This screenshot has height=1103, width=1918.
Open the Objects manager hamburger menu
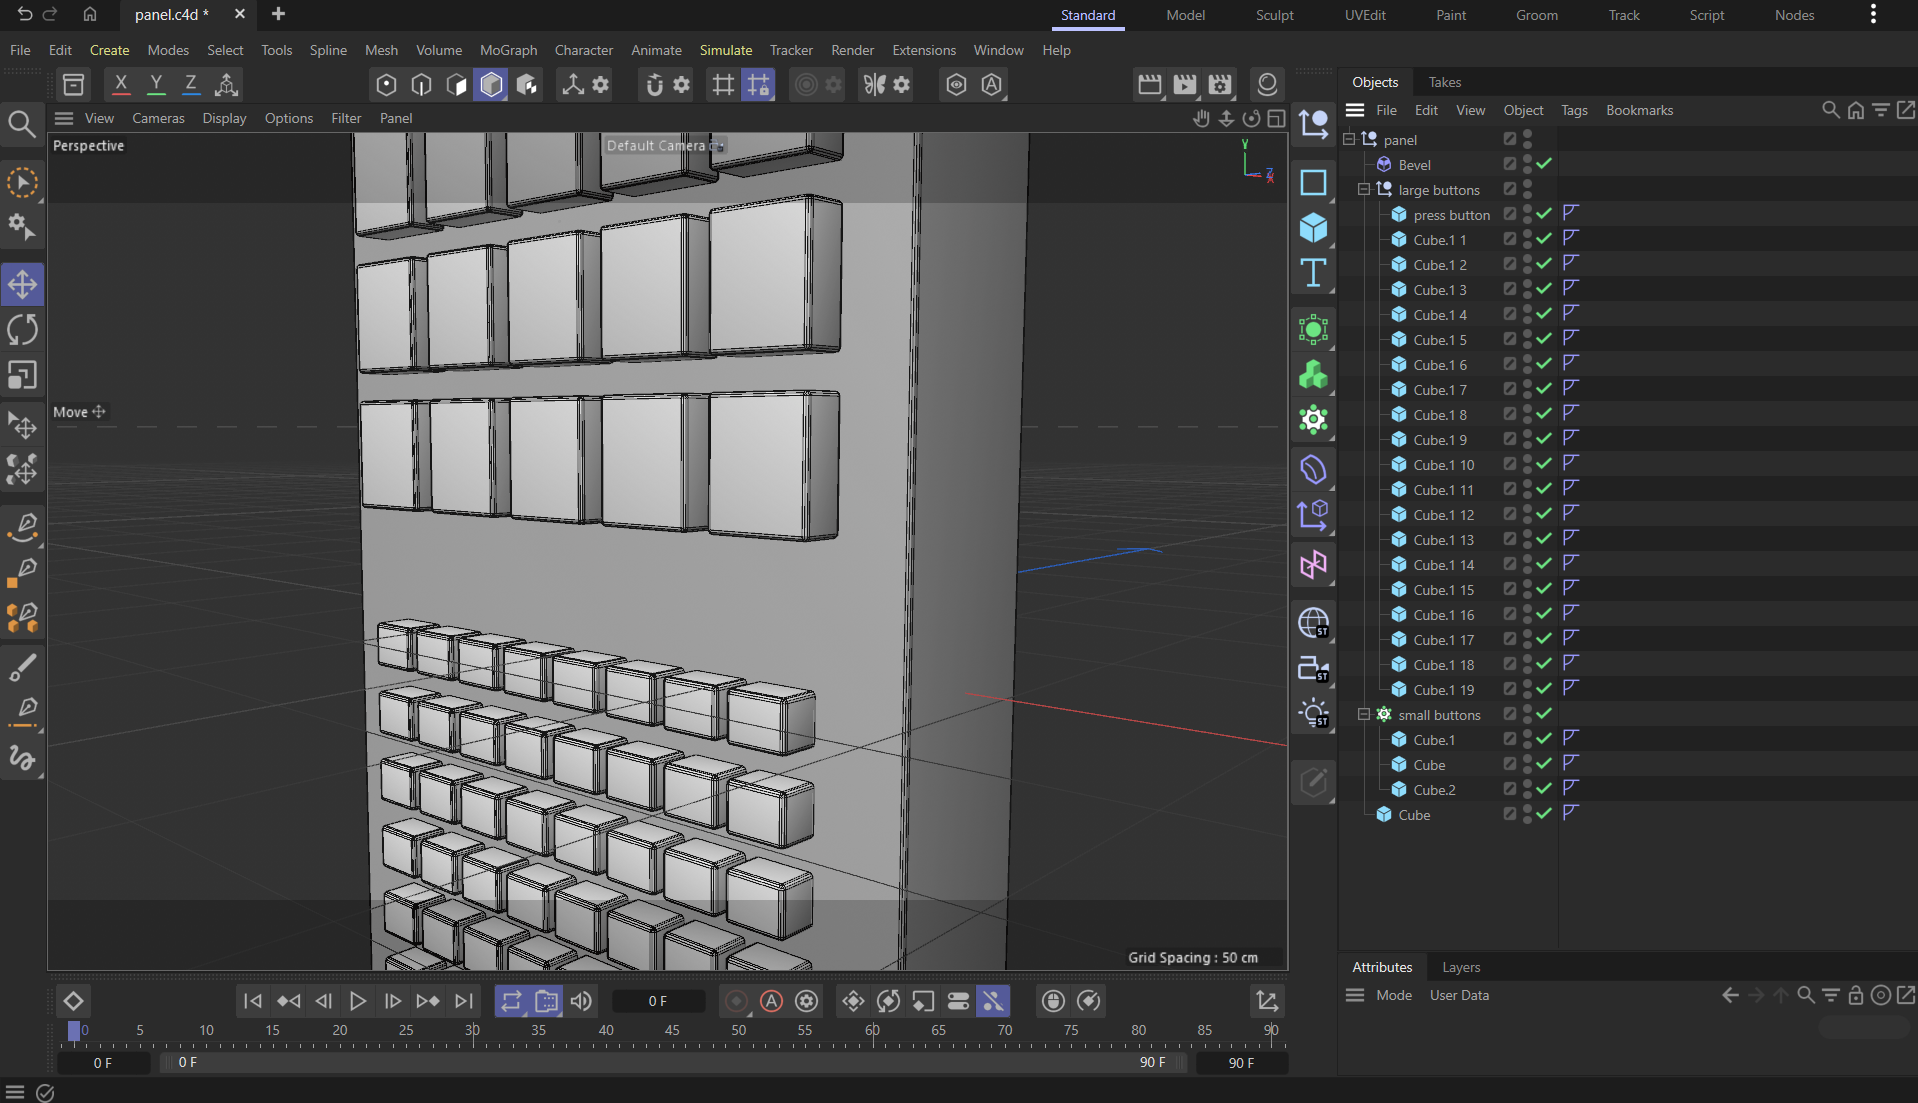[x=1355, y=110]
